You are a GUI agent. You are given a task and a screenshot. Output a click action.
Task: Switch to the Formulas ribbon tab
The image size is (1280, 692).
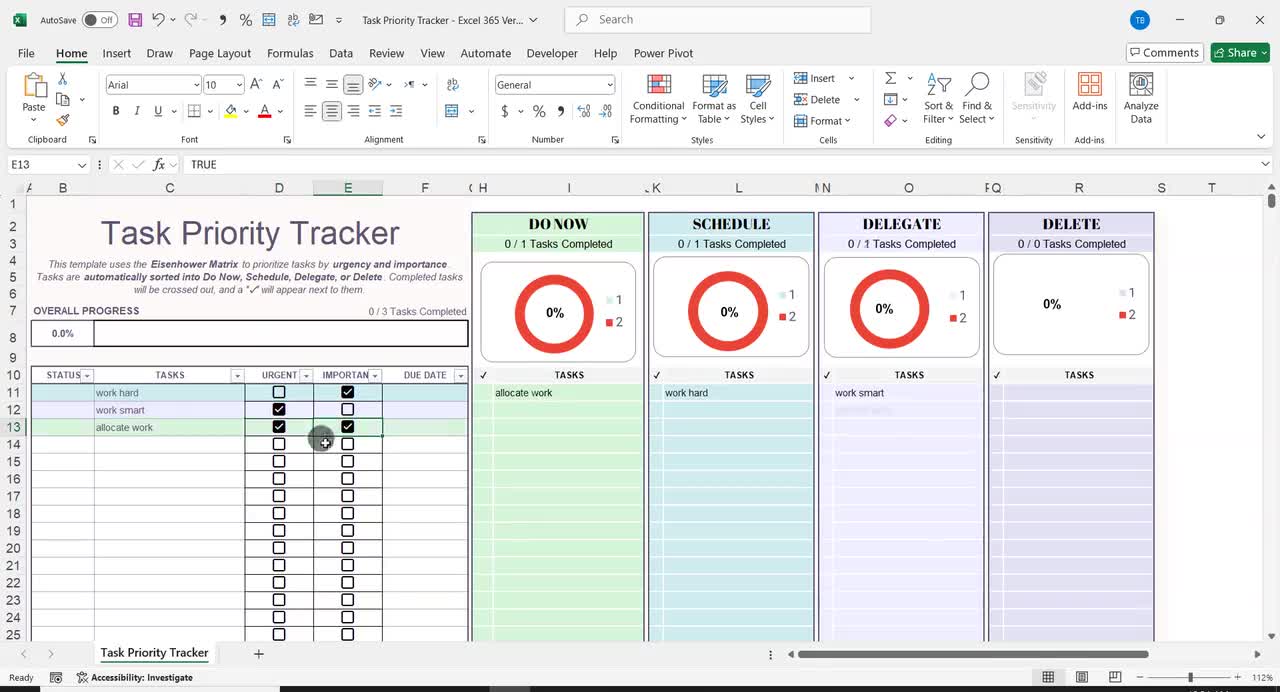(290, 53)
